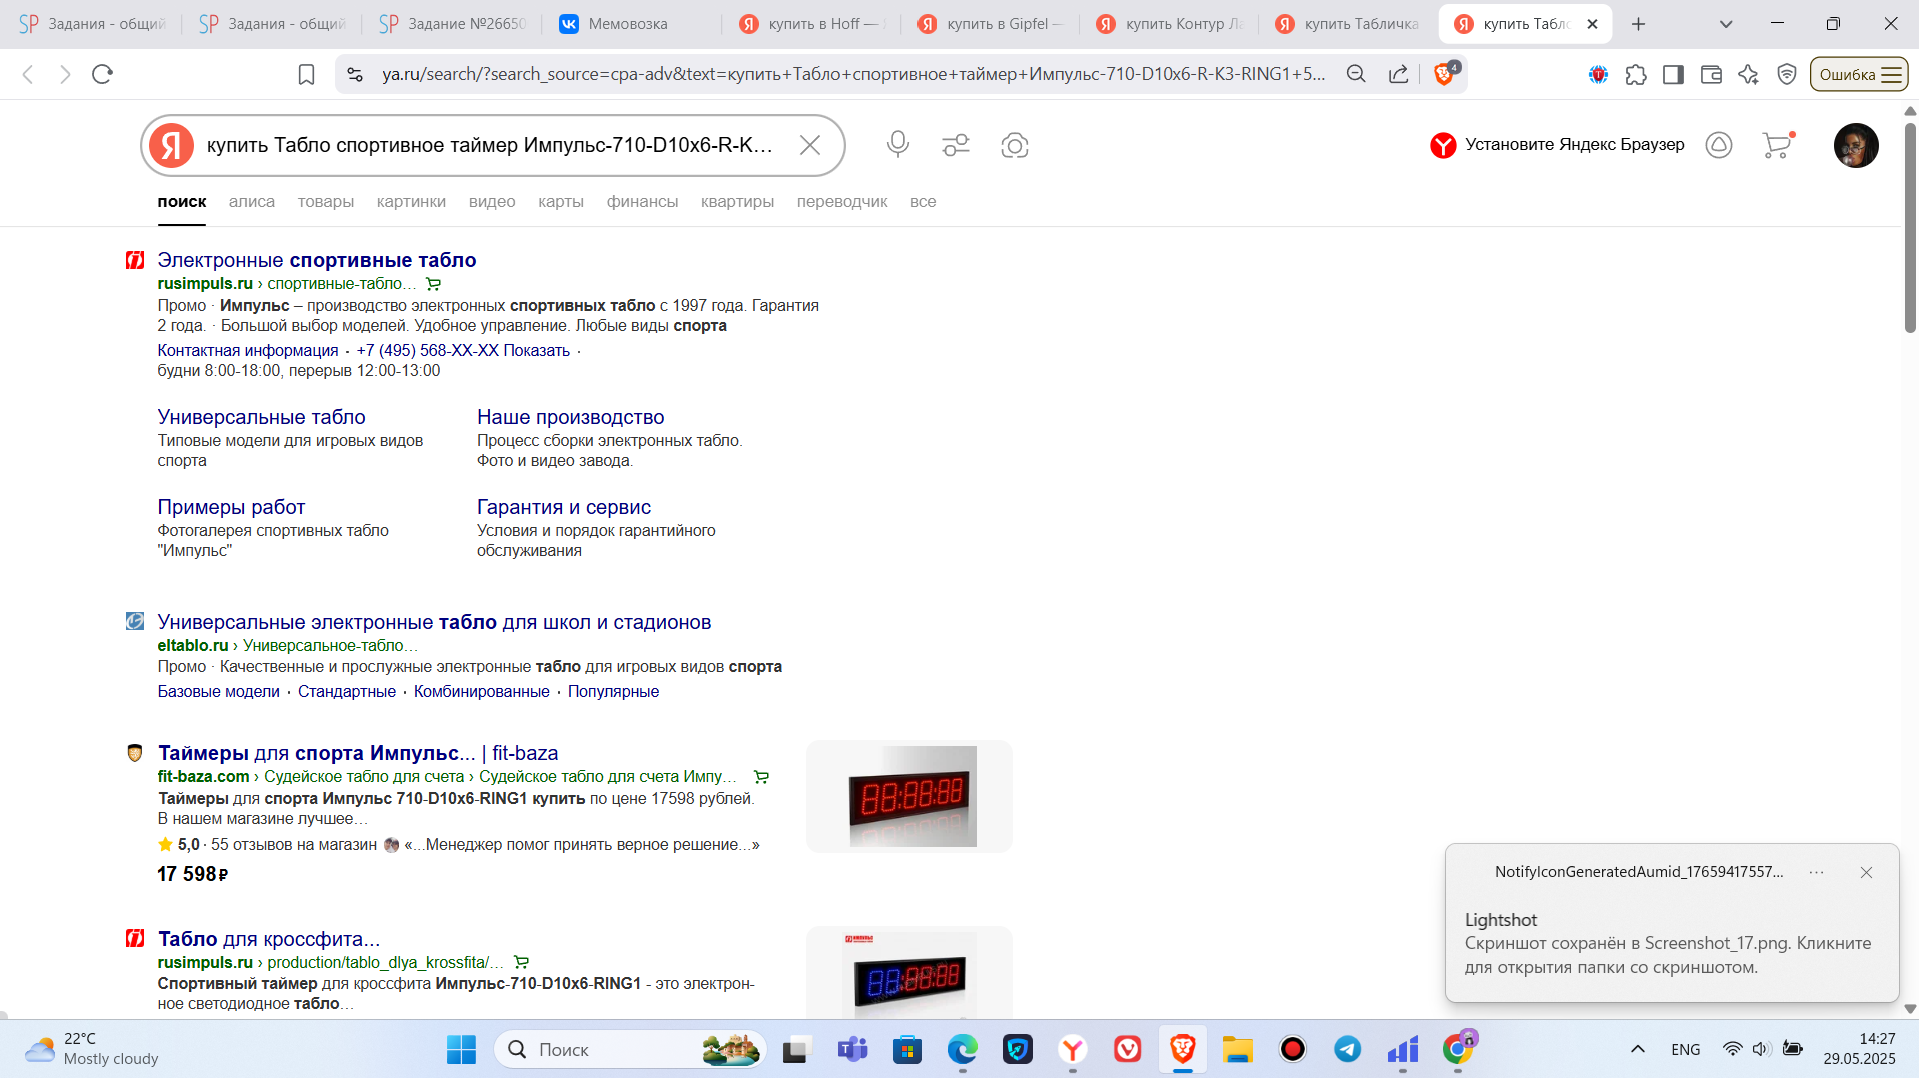Switch to the товары tab
Viewport: 1919px width, 1078px height.
326,202
